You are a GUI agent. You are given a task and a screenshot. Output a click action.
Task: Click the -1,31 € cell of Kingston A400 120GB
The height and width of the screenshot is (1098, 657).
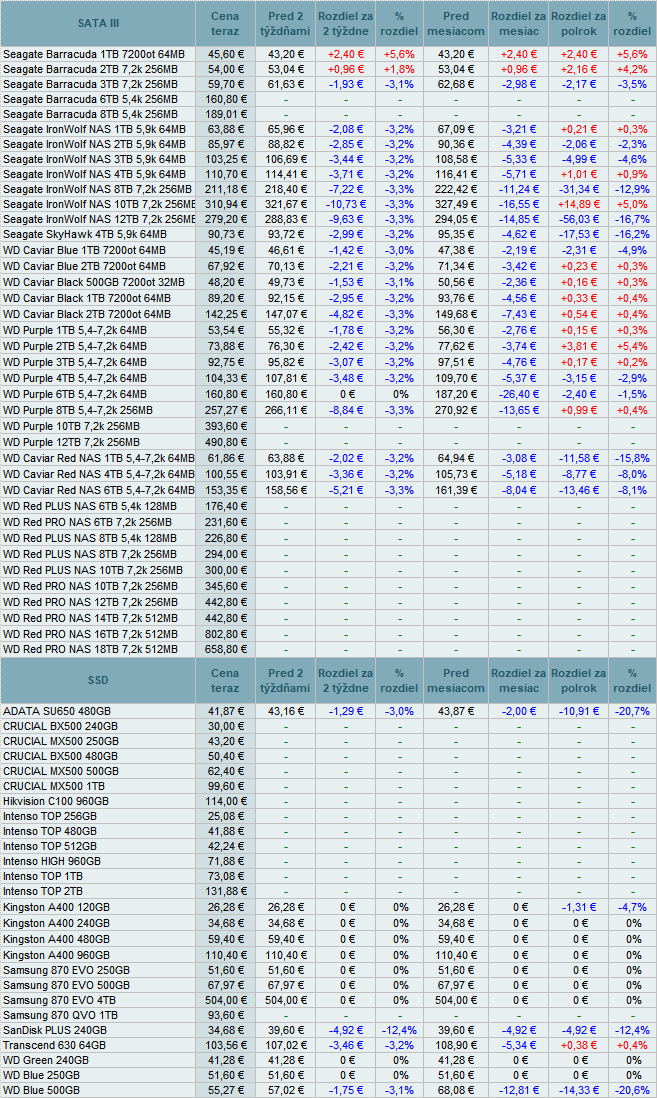pos(579,908)
